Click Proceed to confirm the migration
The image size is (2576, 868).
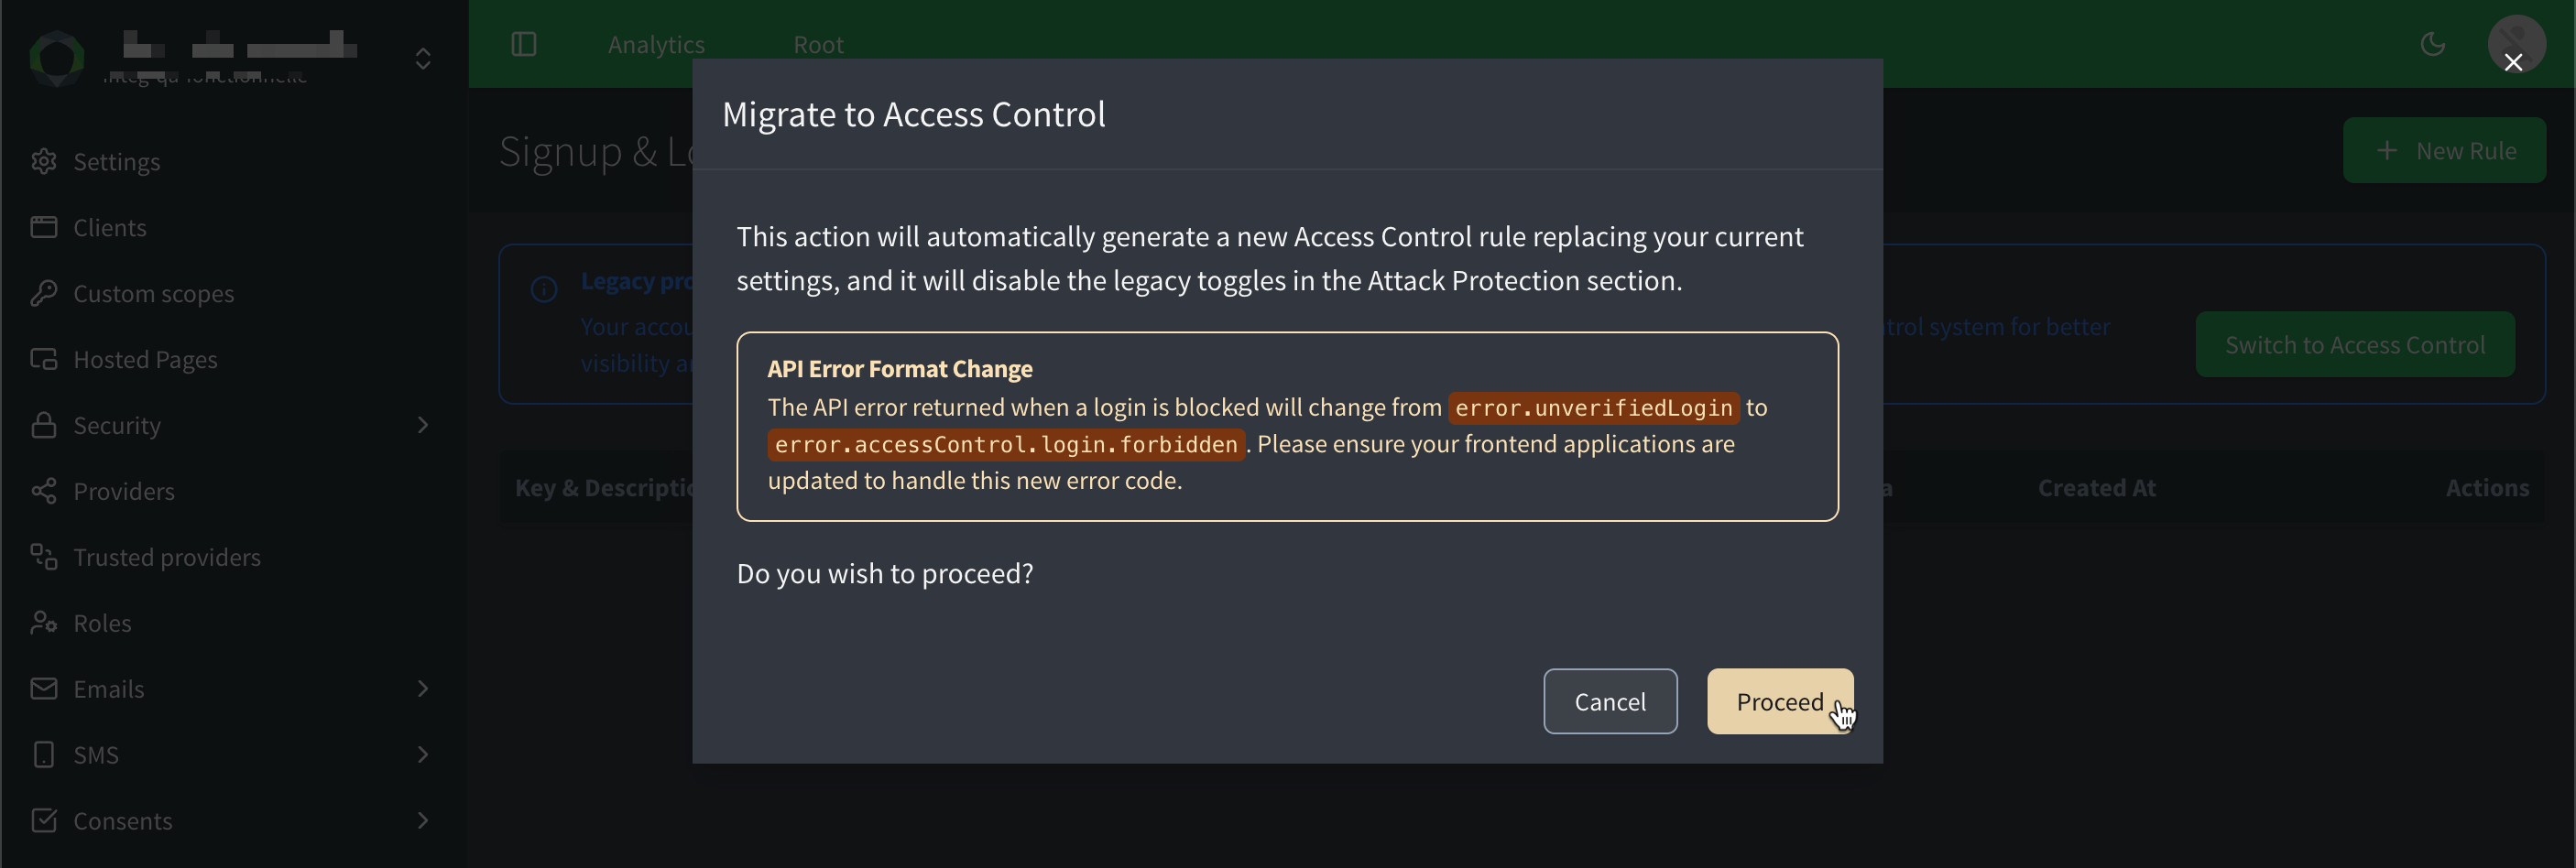click(x=1780, y=701)
